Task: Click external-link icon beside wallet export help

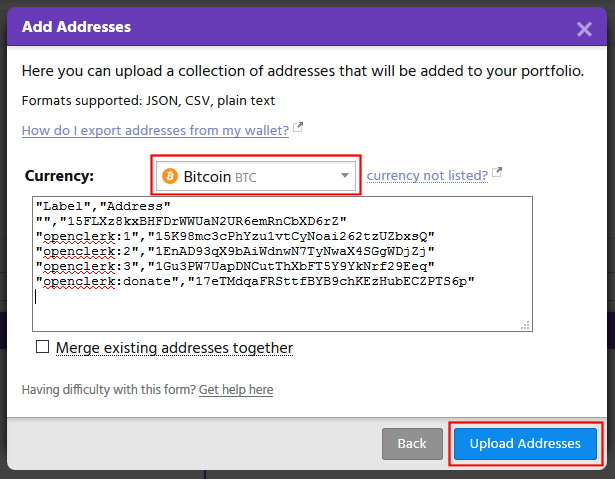Action: coord(298,129)
